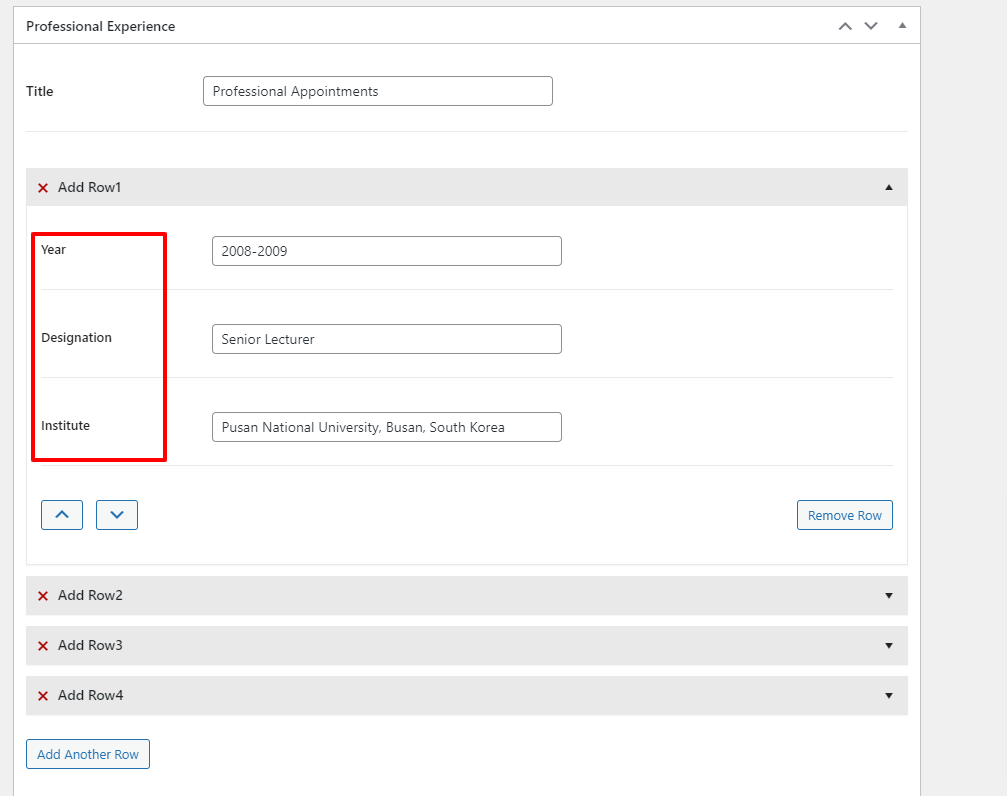Click the Remove Row button
1007x796 pixels.
pyautogui.click(x=844, y=515)
